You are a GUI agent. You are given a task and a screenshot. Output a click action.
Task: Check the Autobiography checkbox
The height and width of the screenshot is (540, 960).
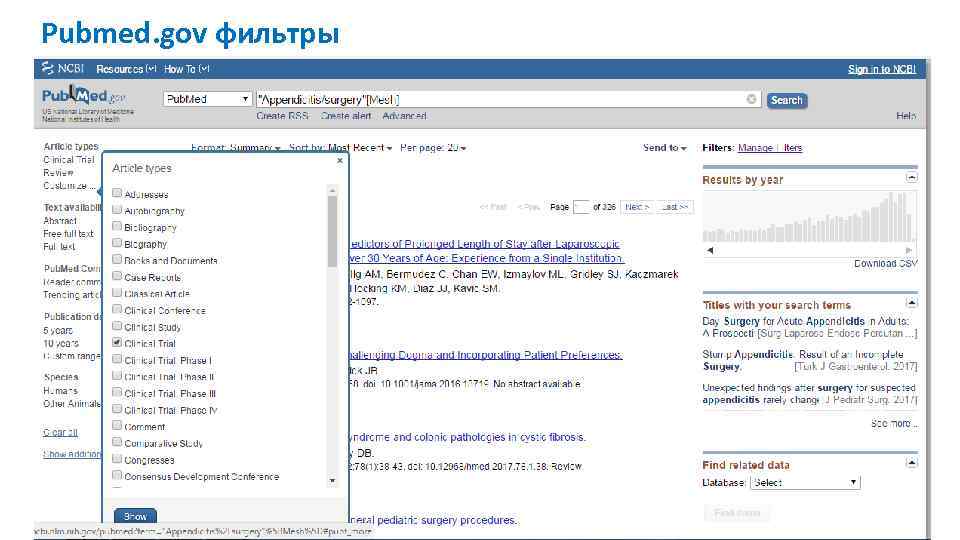(x=117, y=209)
